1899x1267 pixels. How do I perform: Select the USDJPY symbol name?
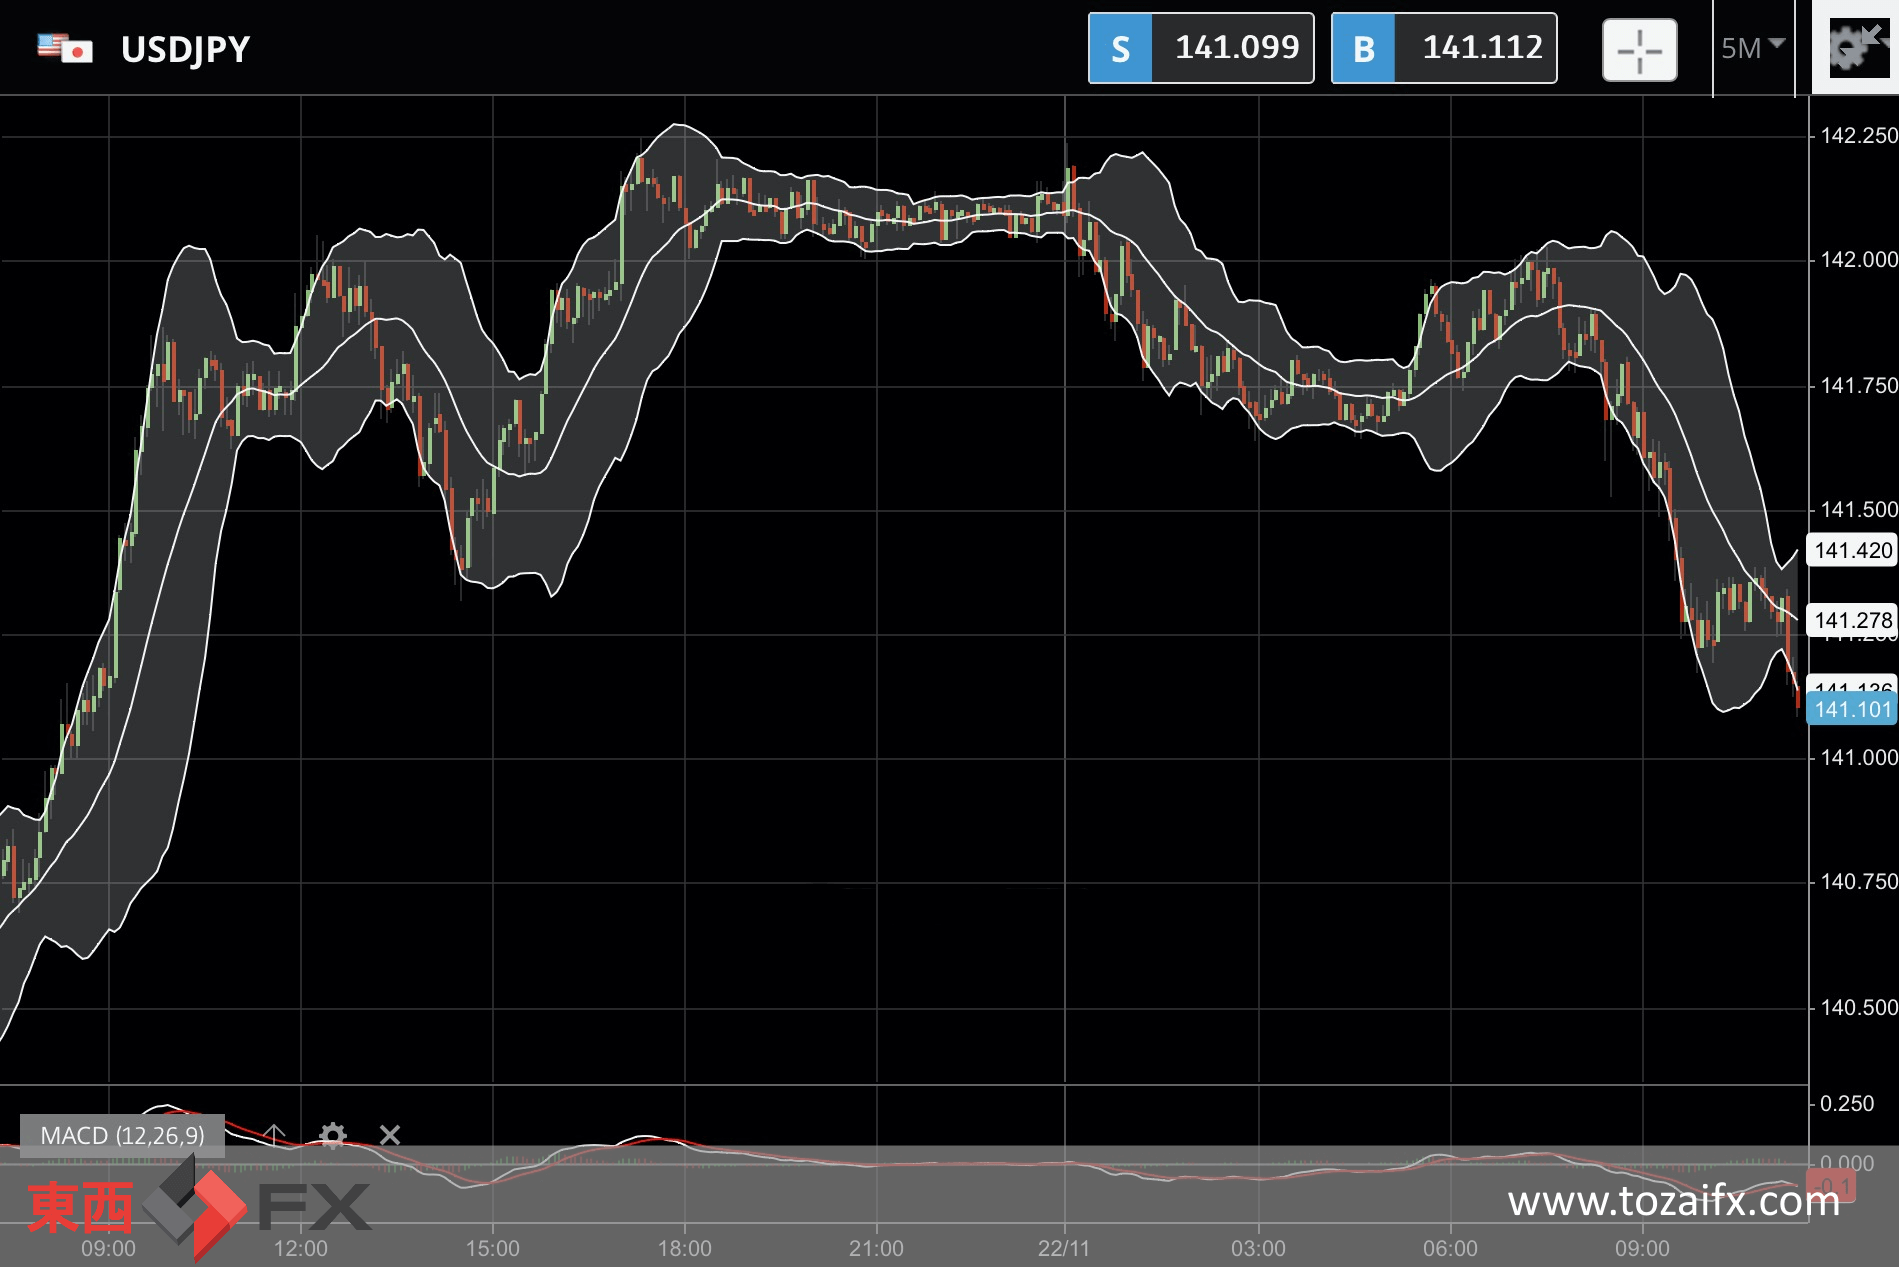pyautogui.click(x=185, y=49)
